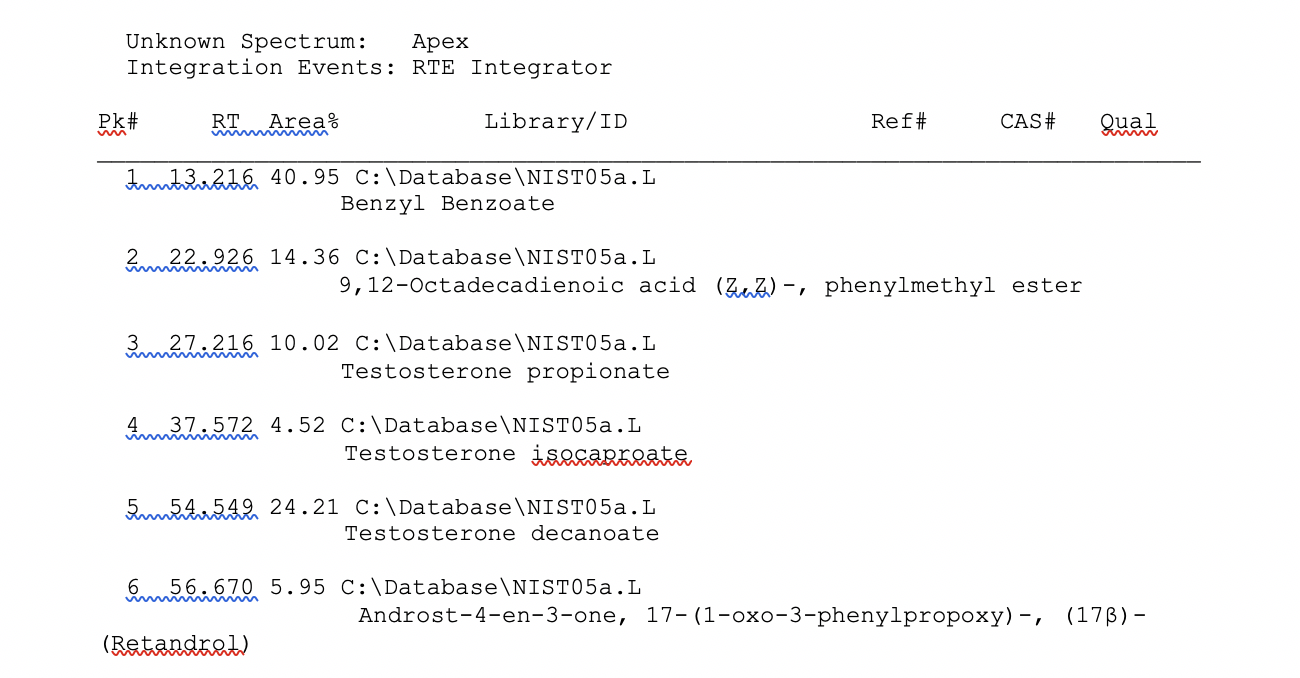The image size is (1300, 678).
Task: Click the "Area%" column header text
Action: 304,122
